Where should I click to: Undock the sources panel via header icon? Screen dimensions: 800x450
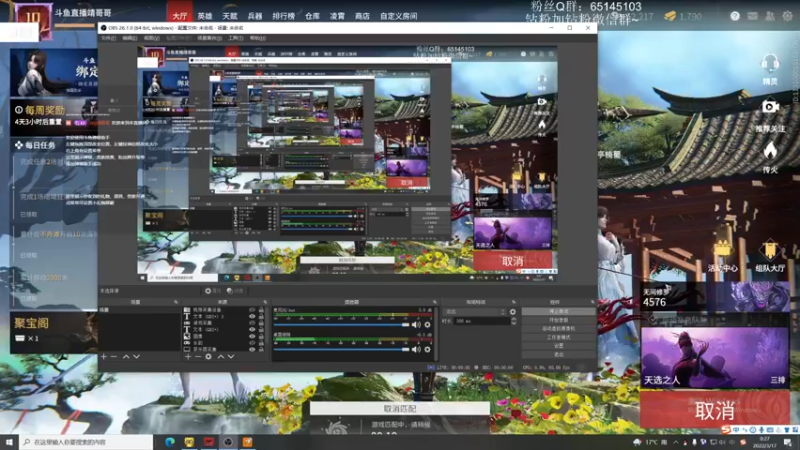tap(265, 302)
